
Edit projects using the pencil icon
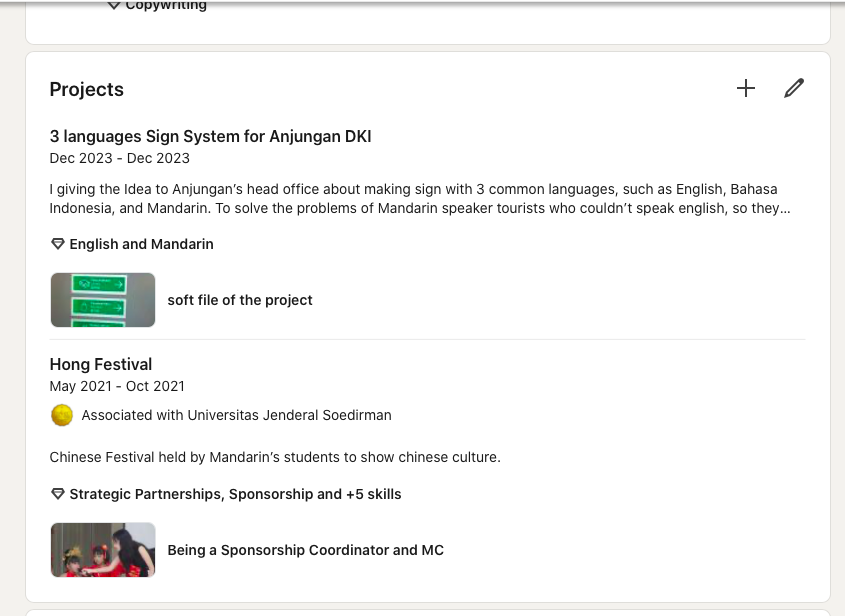click(794, 88)
